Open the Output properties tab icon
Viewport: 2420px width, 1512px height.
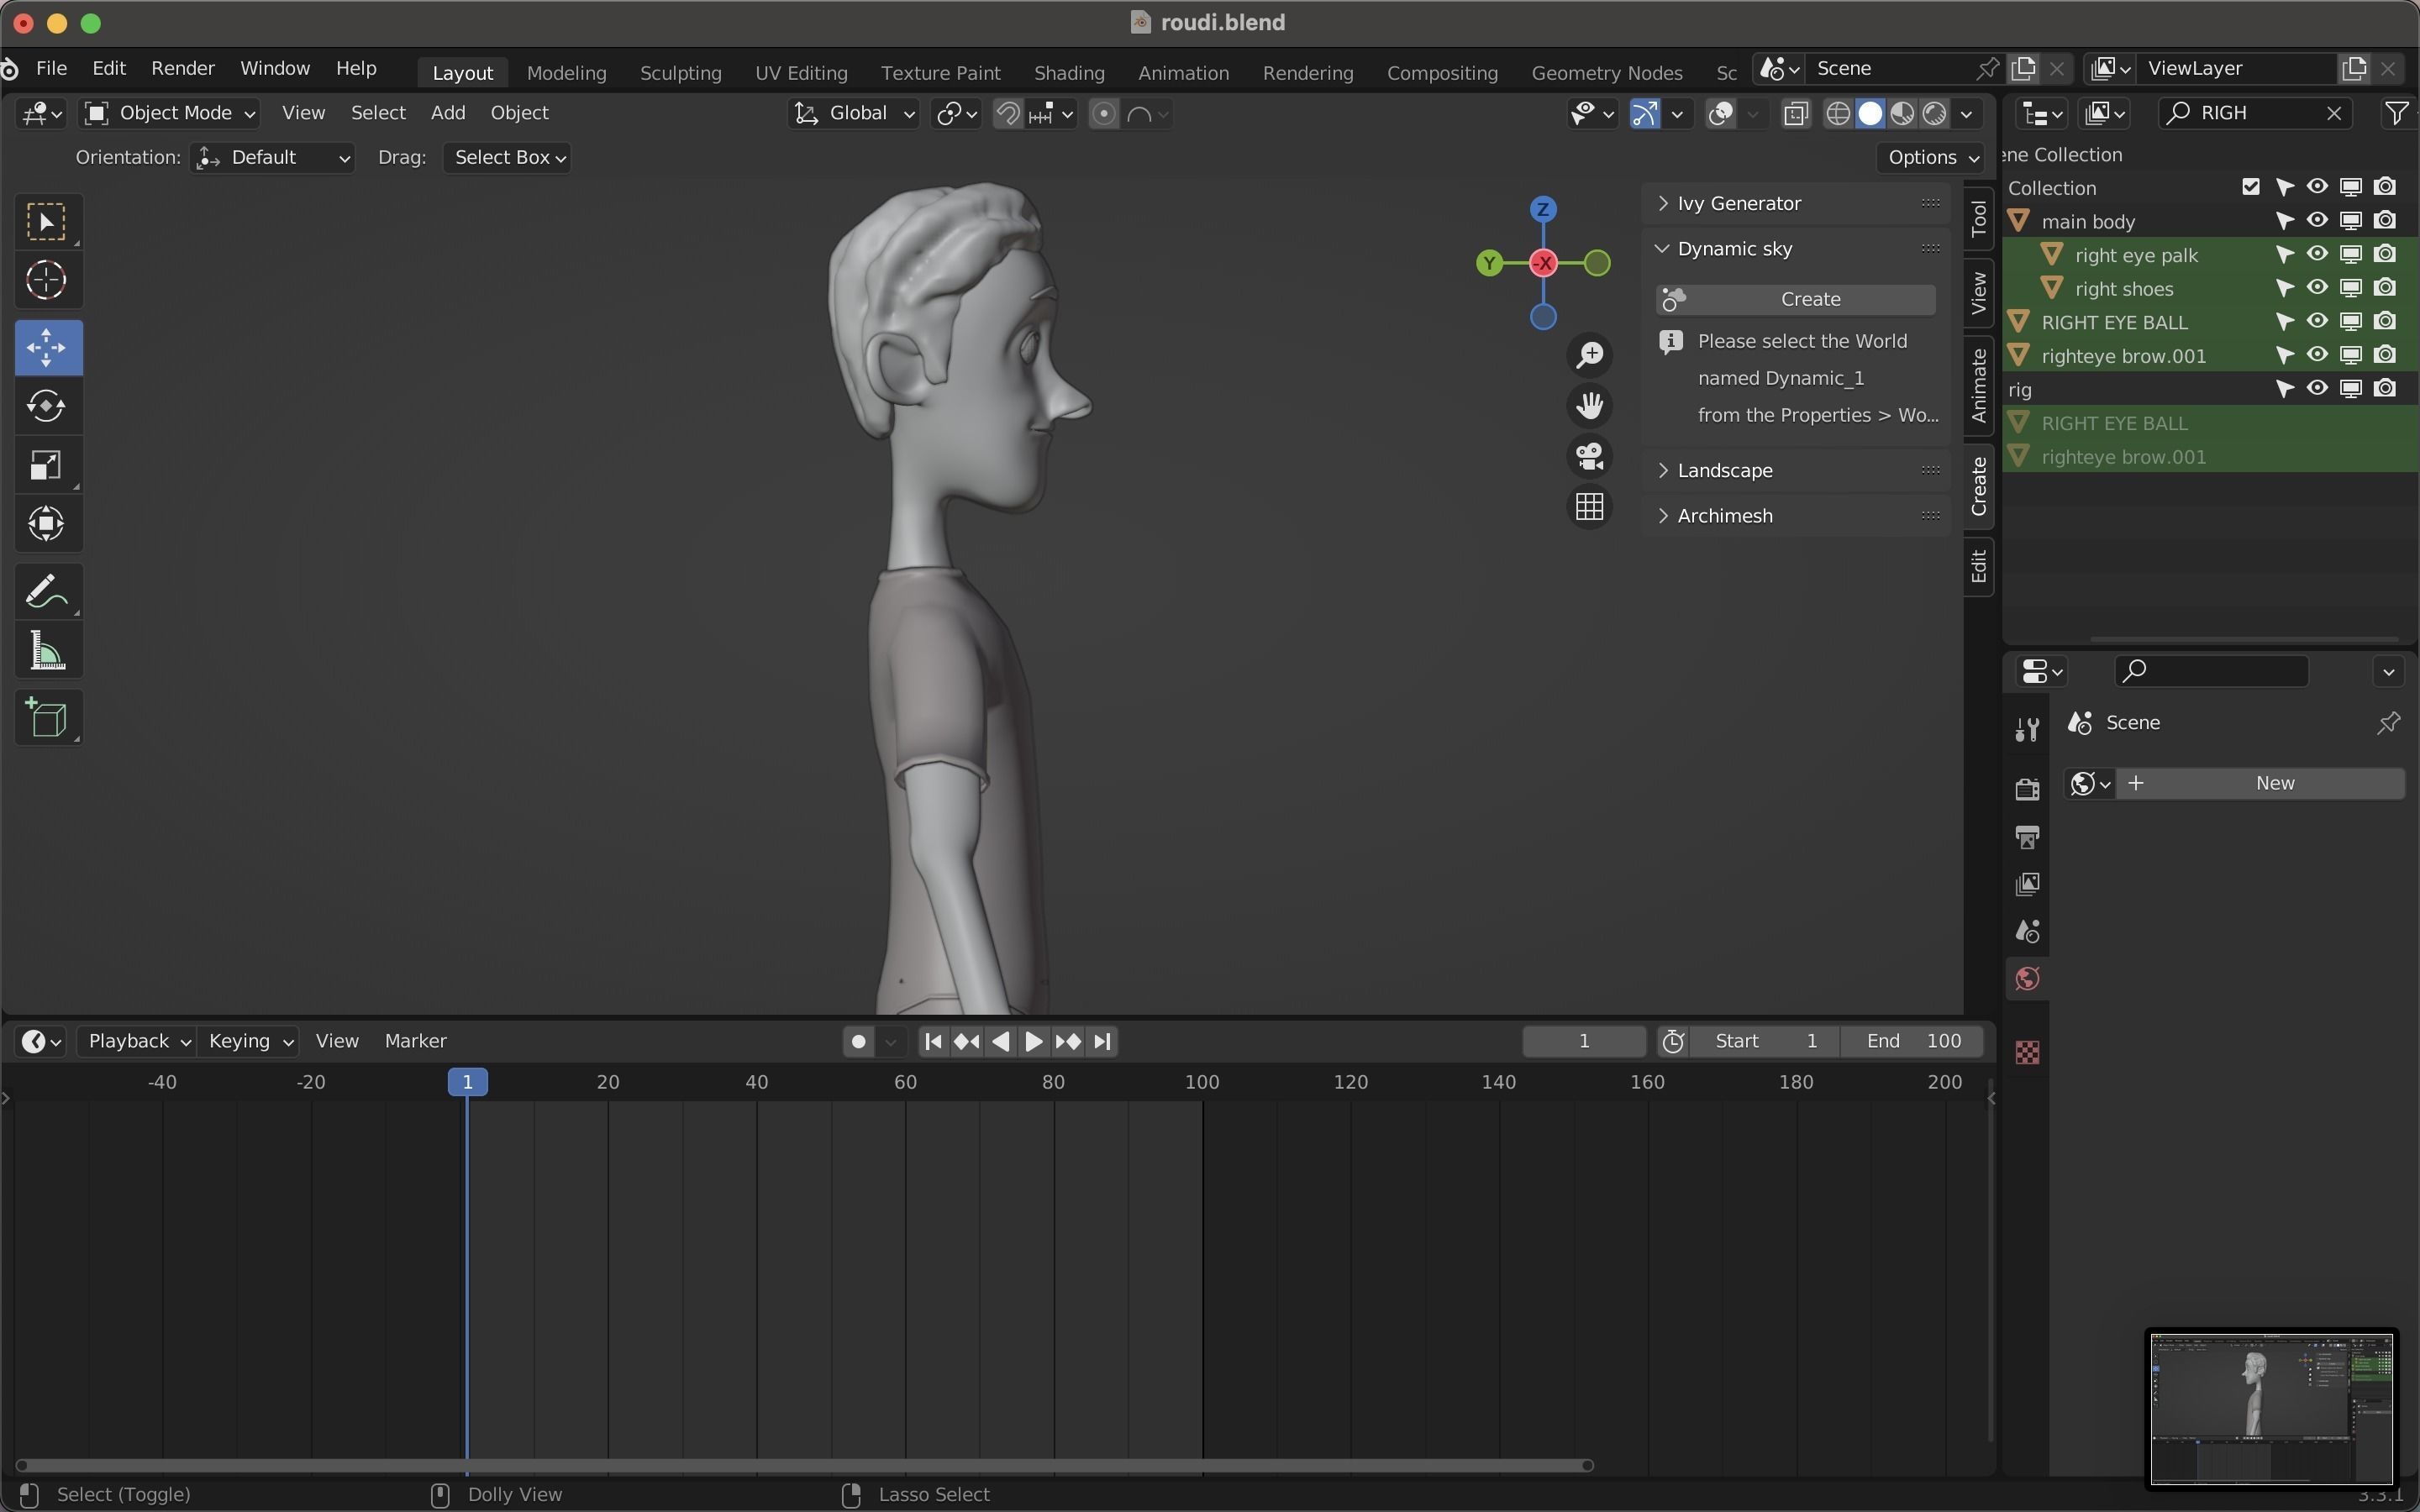pos(2027,837)
